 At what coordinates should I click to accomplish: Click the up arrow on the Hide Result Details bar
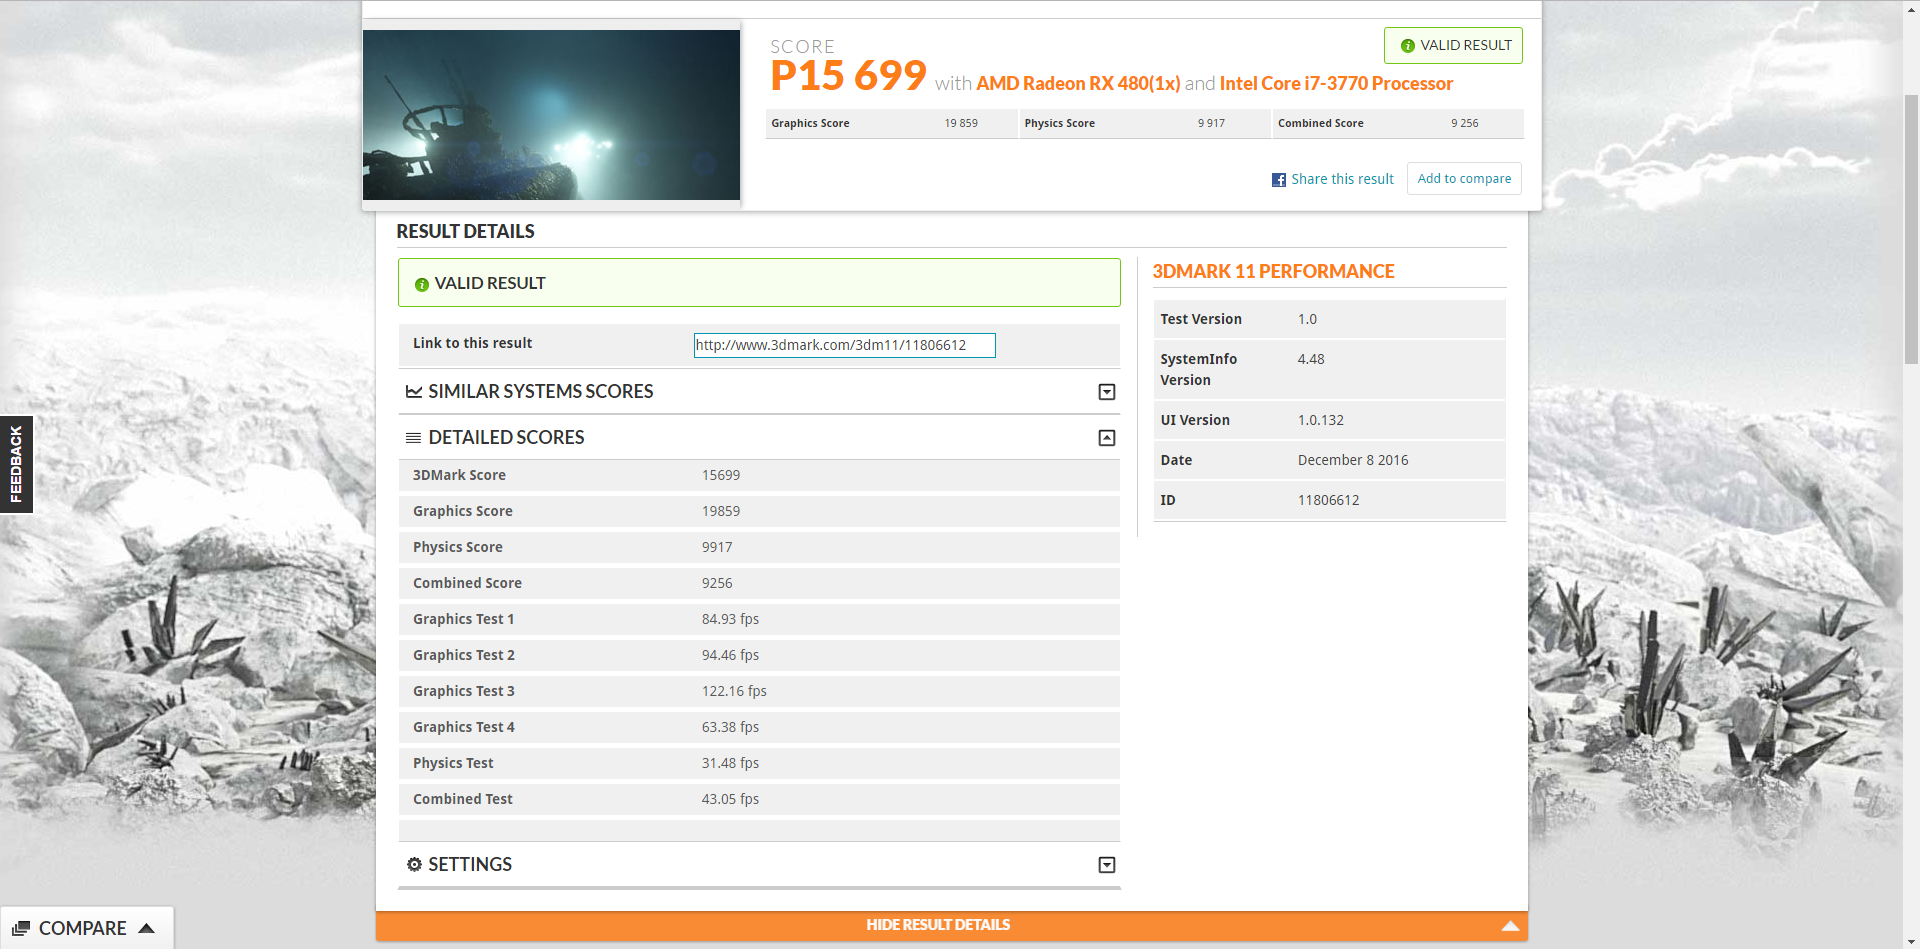point(1511,925)
